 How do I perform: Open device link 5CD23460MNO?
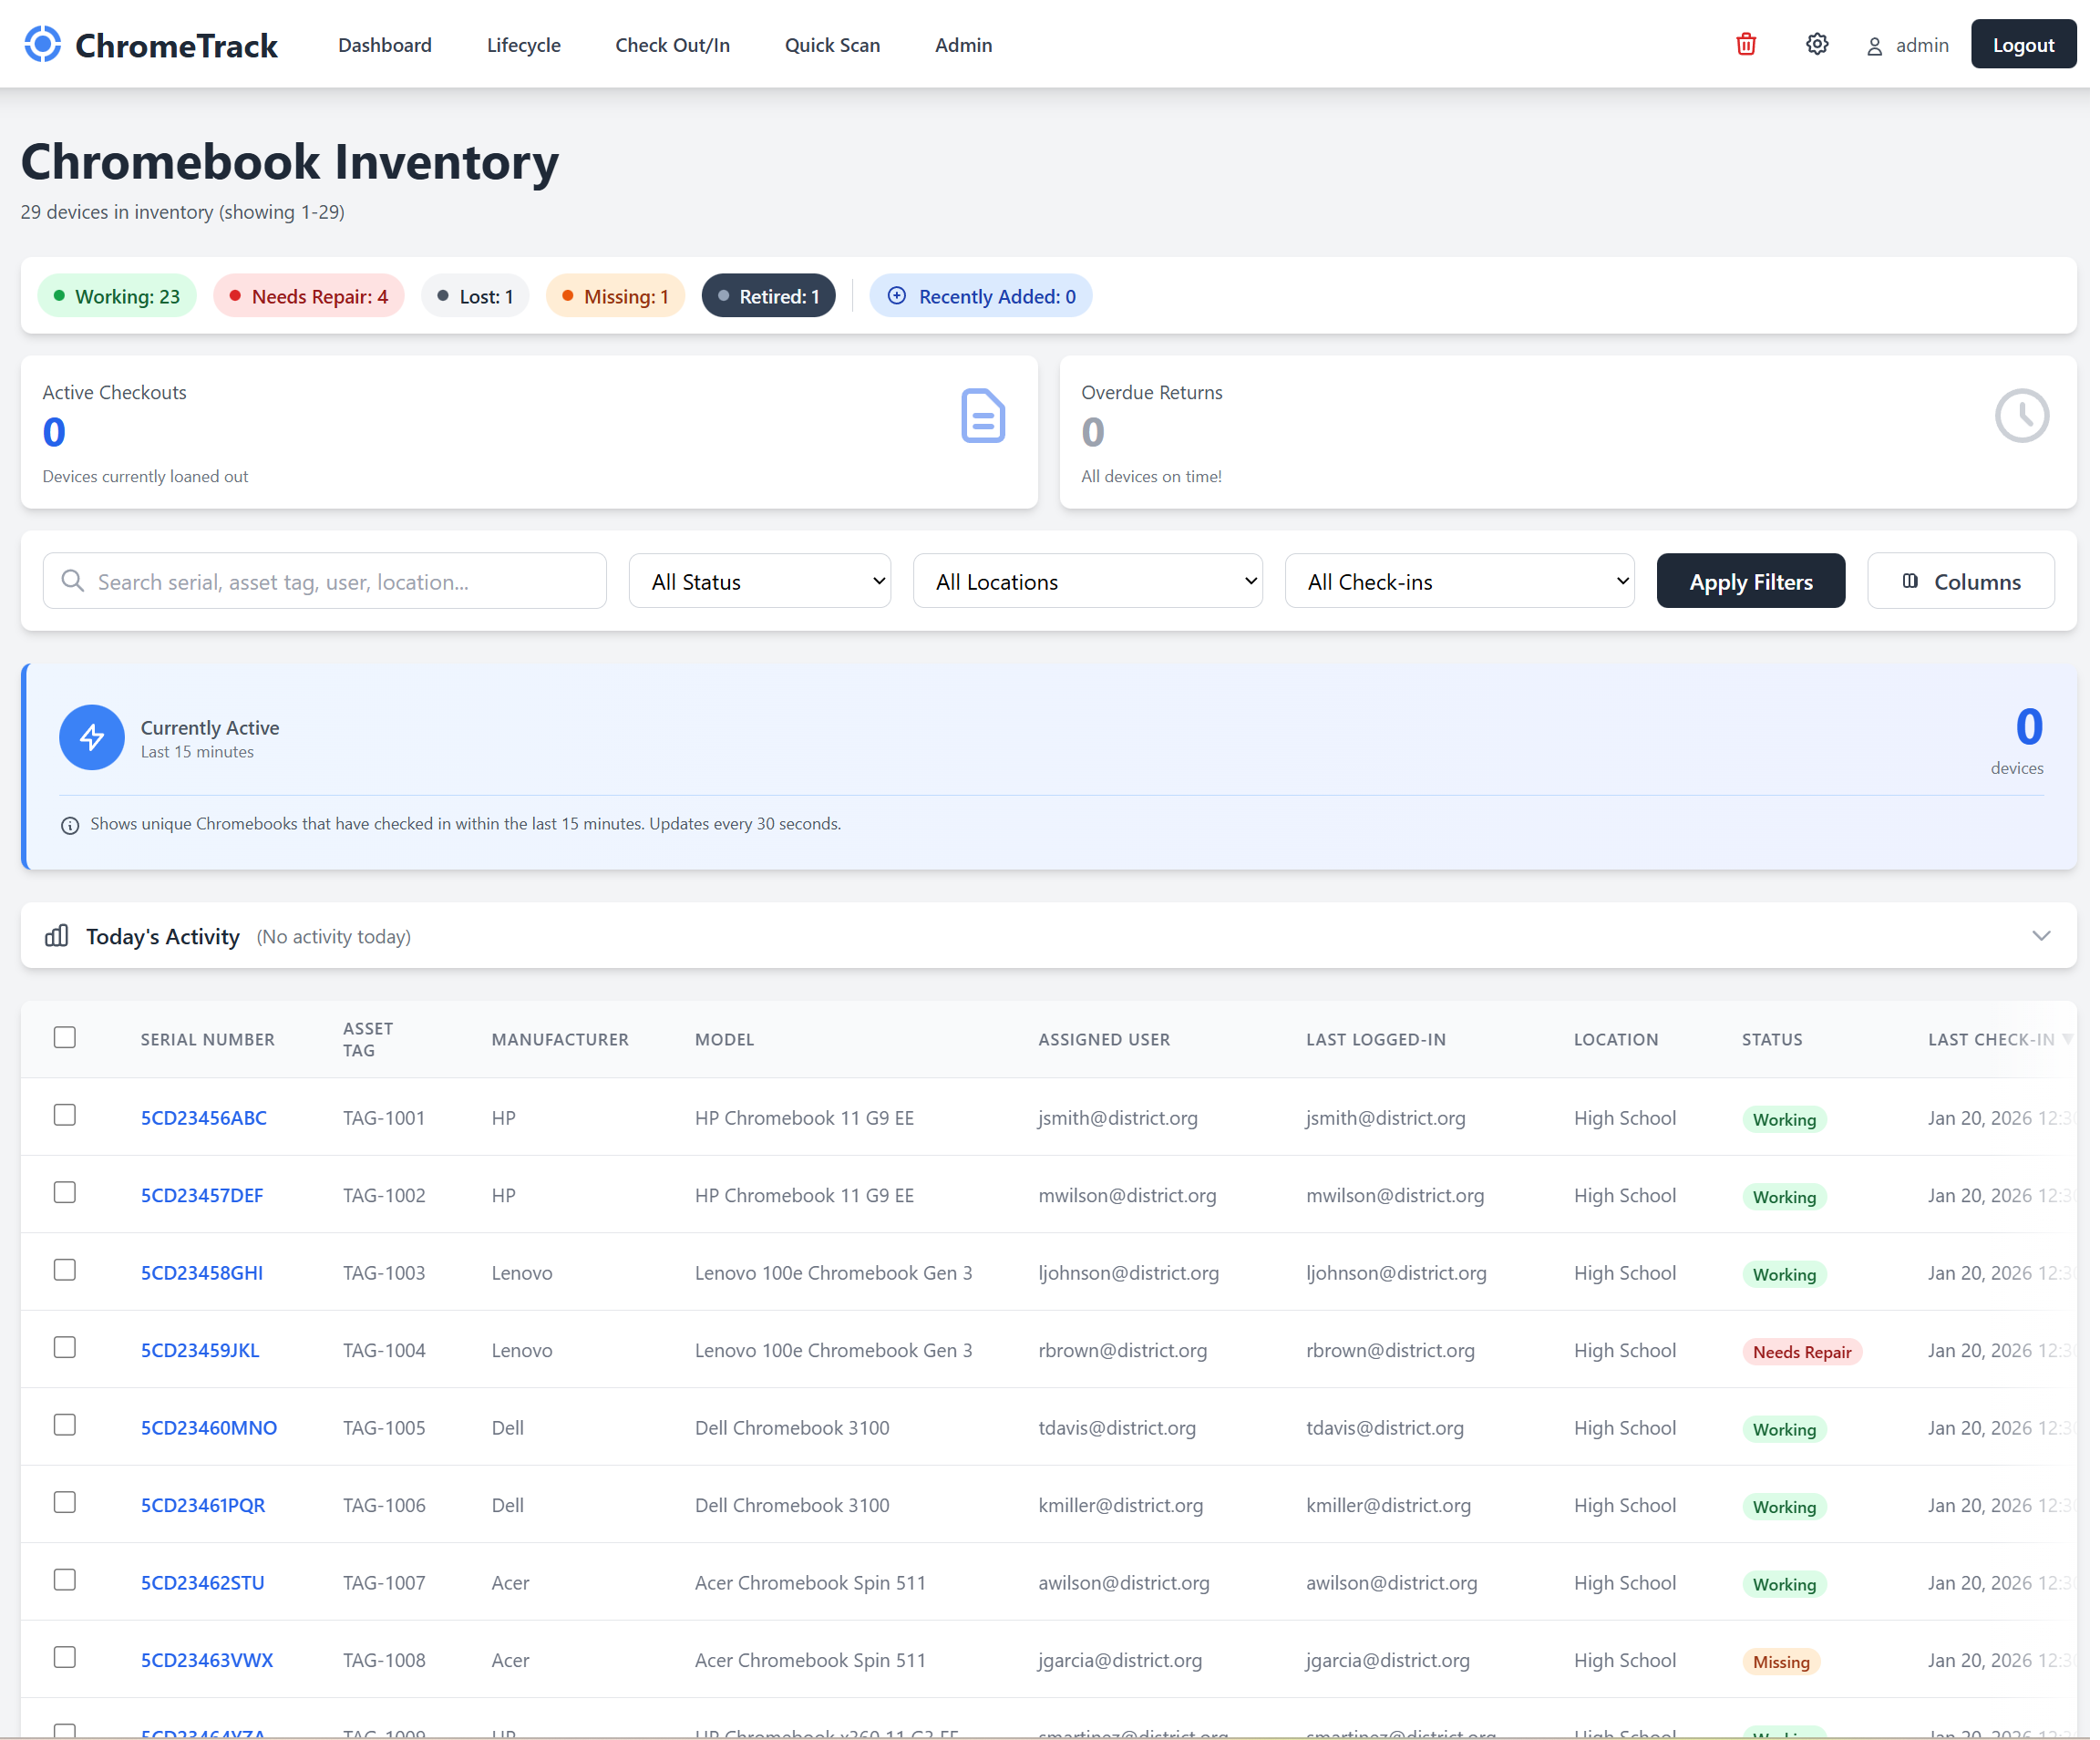(x=209, y=1427)
